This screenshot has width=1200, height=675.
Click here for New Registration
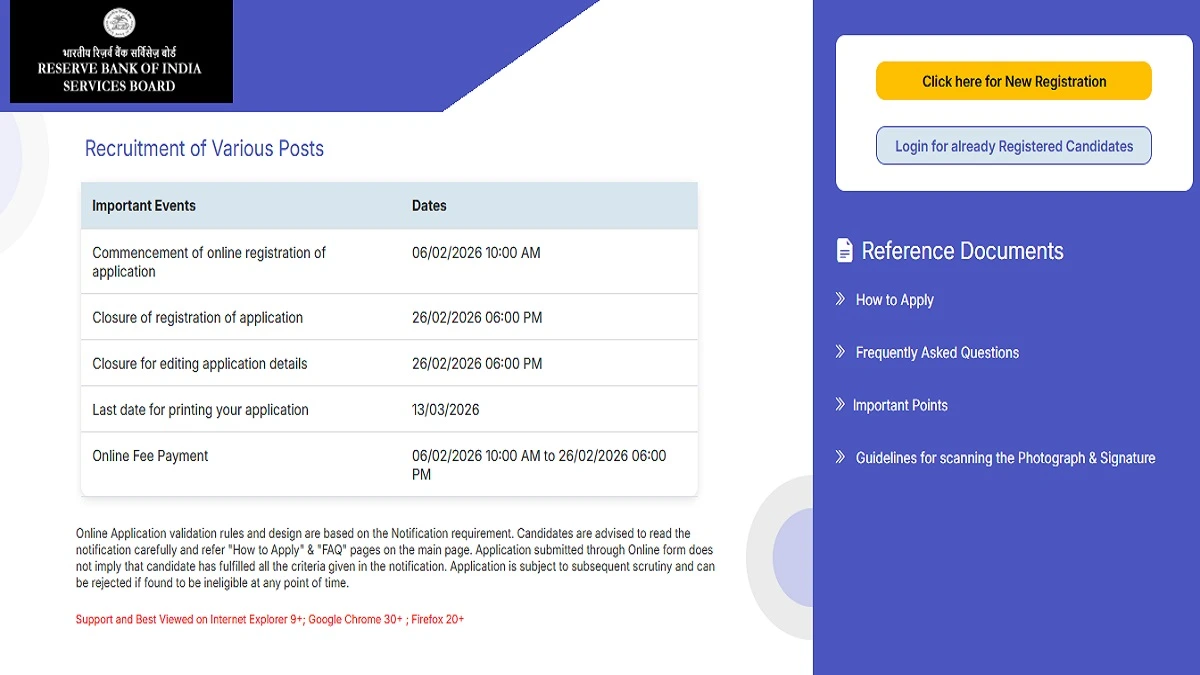click(x=1013, y=81)
